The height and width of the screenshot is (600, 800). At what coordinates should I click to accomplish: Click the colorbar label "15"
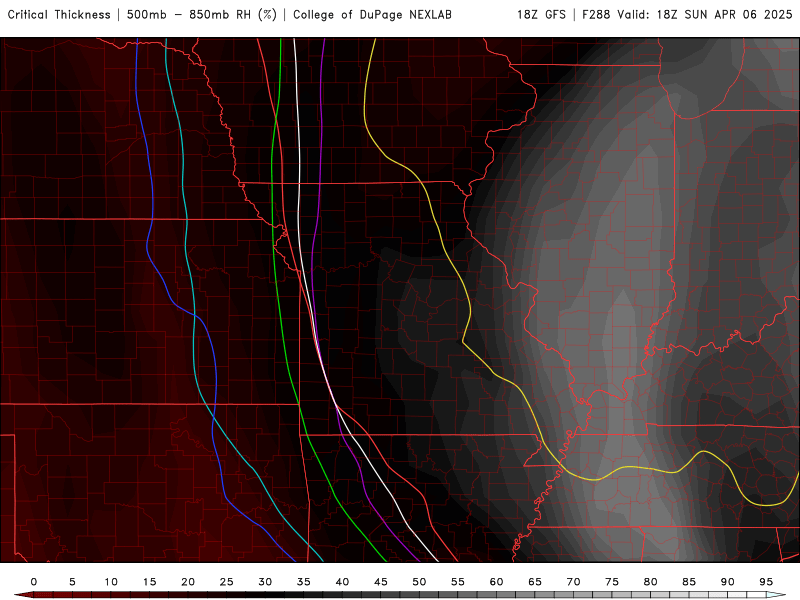pos(149,582)
